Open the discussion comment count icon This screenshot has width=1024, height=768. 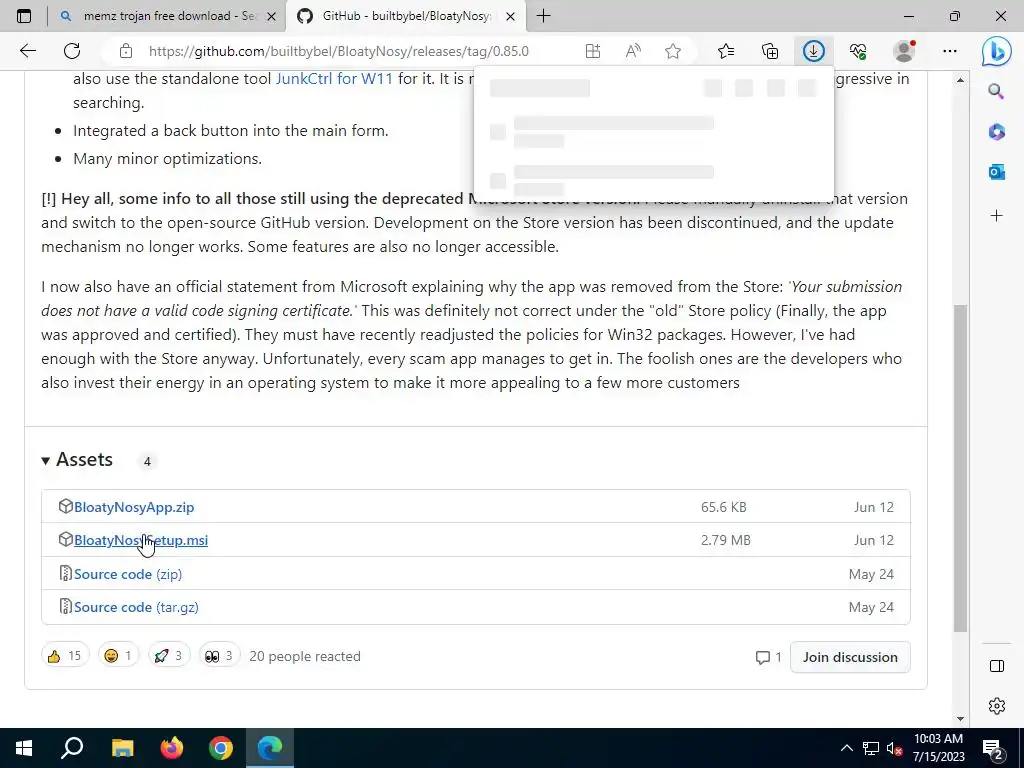[768, 657]
